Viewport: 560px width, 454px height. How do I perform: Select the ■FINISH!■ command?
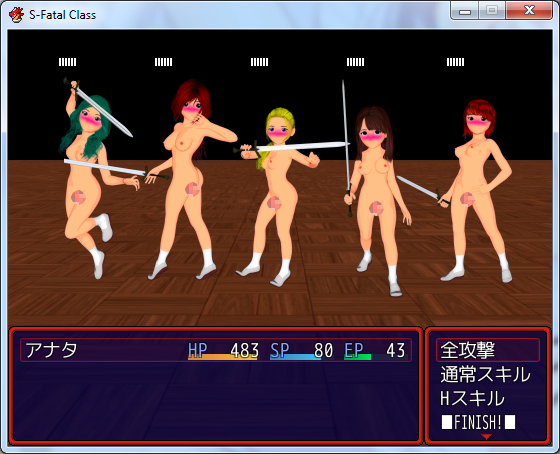pyautogui.click(x=479, y=422)
